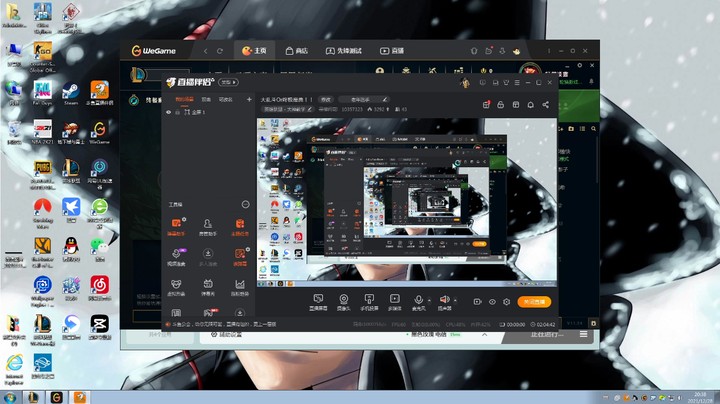Open the barrage show TV icon

pyautogui.click(x=208, y=287)
